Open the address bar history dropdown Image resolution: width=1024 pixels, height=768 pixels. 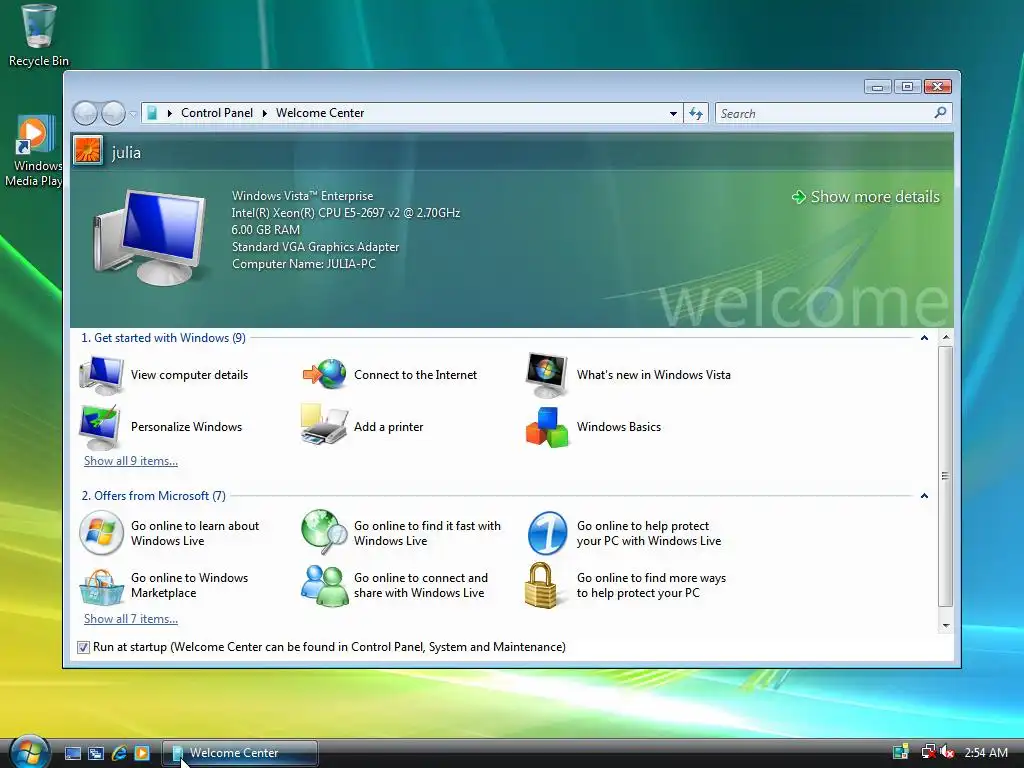(x=673, y=114)
